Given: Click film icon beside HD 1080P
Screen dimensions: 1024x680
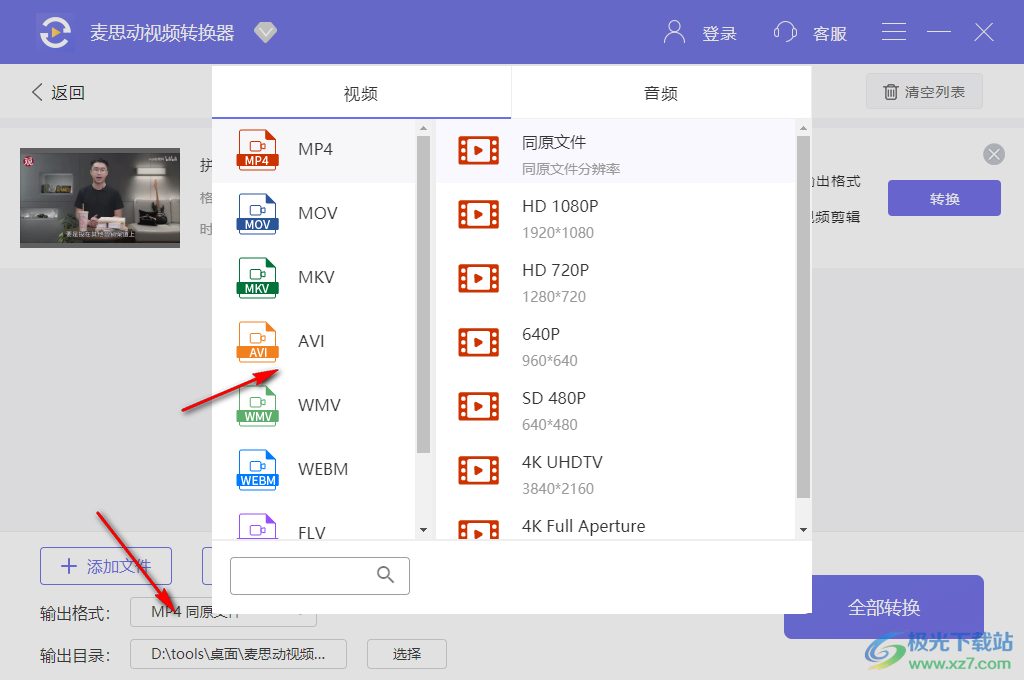Looking at the screenshot, I should click(478, 214).
